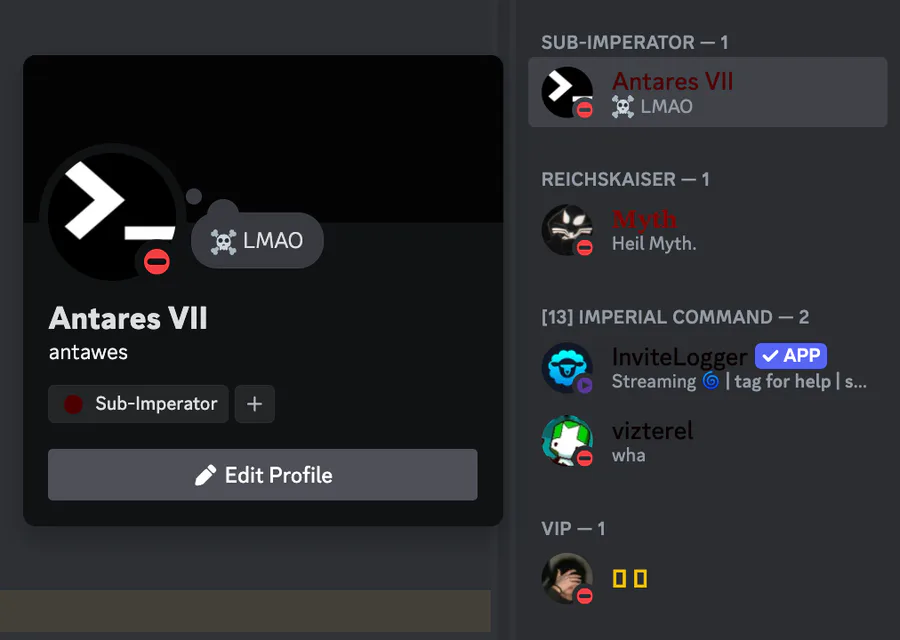Screen dimensions: 900x640
Task: Click the pencil icon on Edit Profile
Action: pyautogui.click(x=205, y=475)
